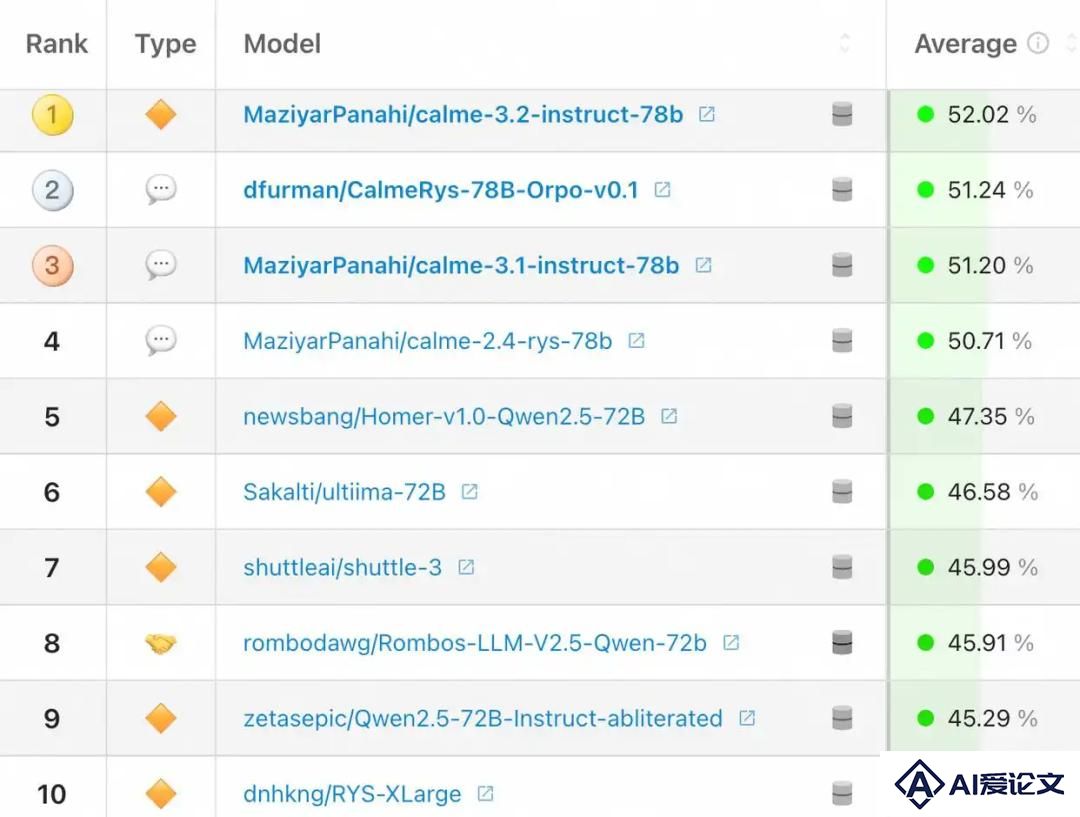Open MaziyarPanahi/calme-2.4-rys-78b model link
The image size is (1080, 817).
pos(428,341)
